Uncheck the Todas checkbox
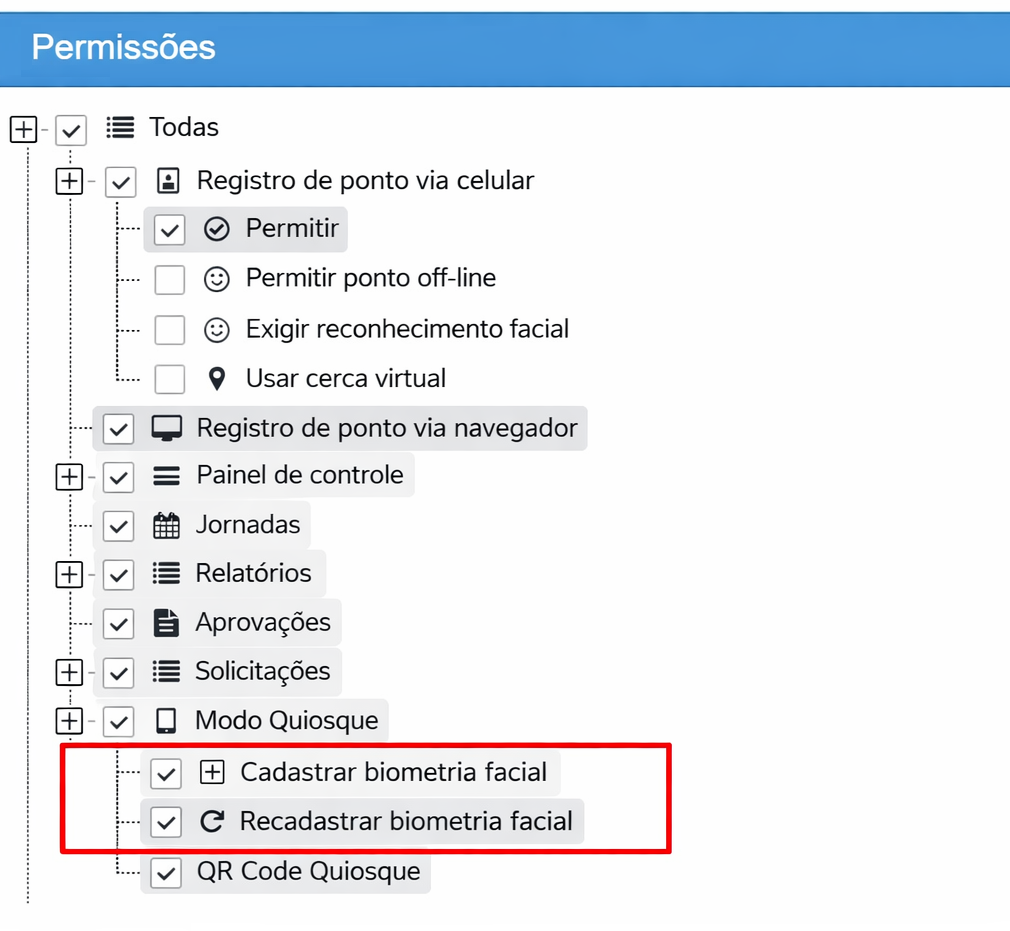Viewport: 1010px width, 931px height. click(71, 129)
